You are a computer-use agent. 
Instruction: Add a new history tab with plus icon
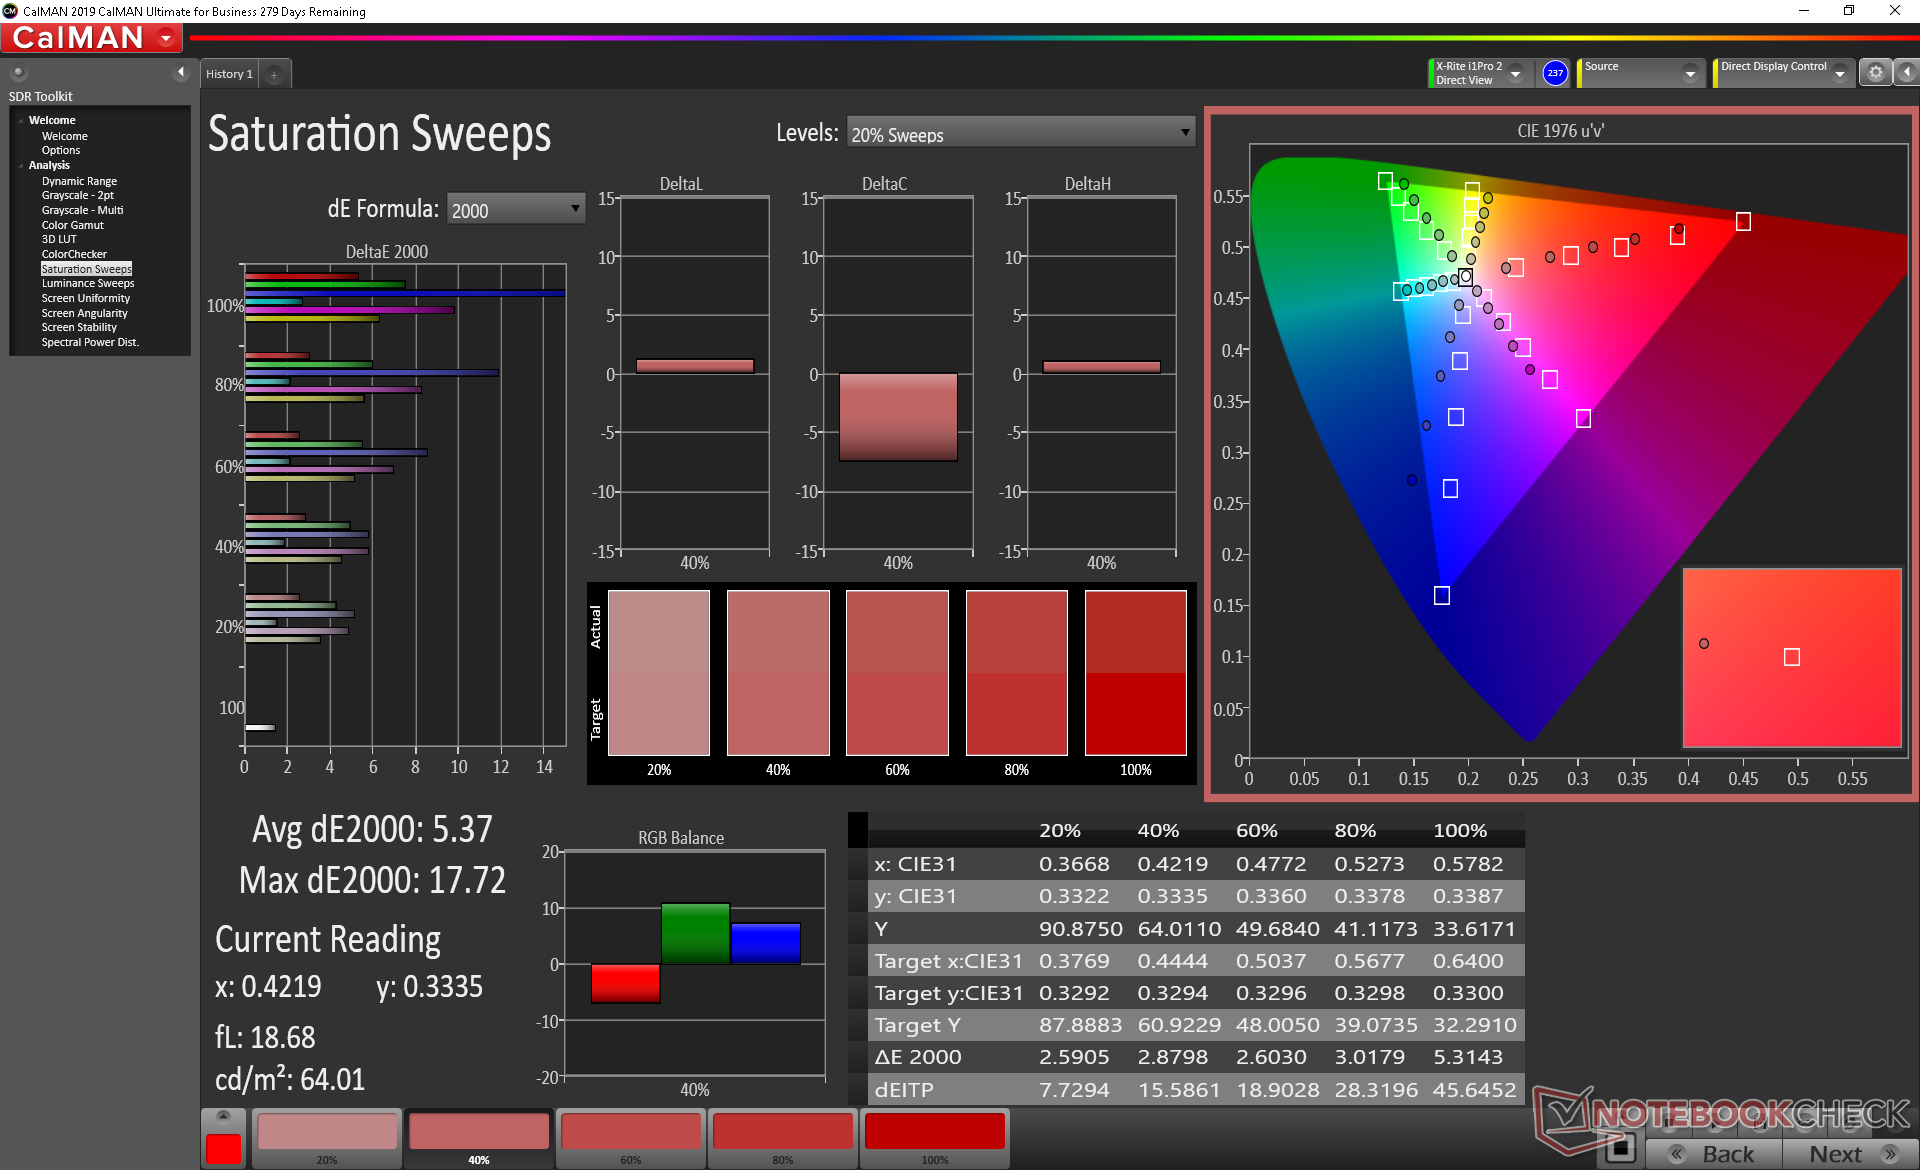[x=274, y=75]
